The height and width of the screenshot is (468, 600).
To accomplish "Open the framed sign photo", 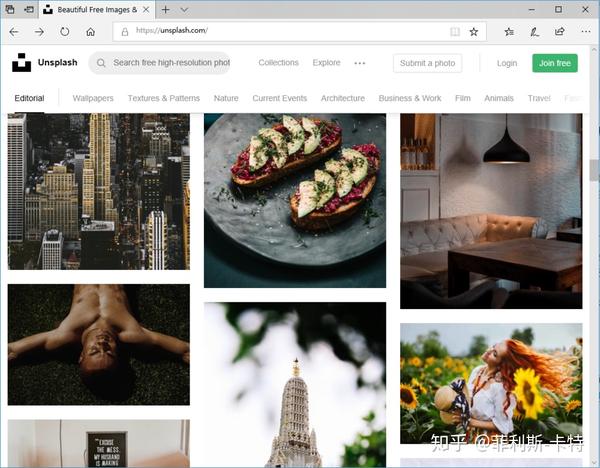I will point(99,443).
